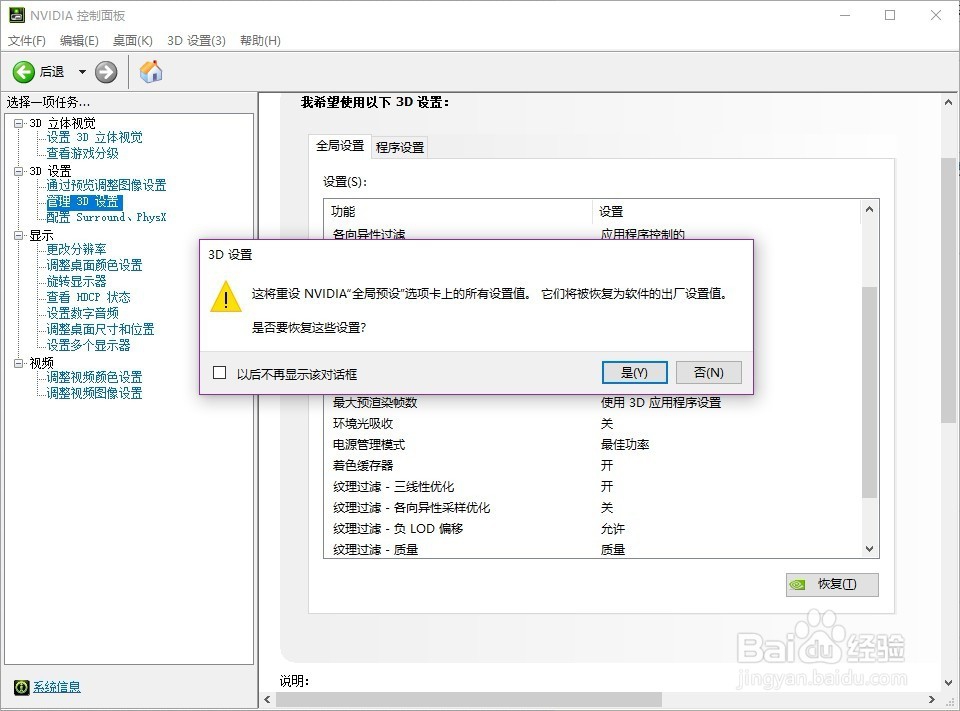Select 纹理过滤 - 质量 row
The height and width of the screenshot is (711, 960).
pyautogui.click(x=592, y=549)
